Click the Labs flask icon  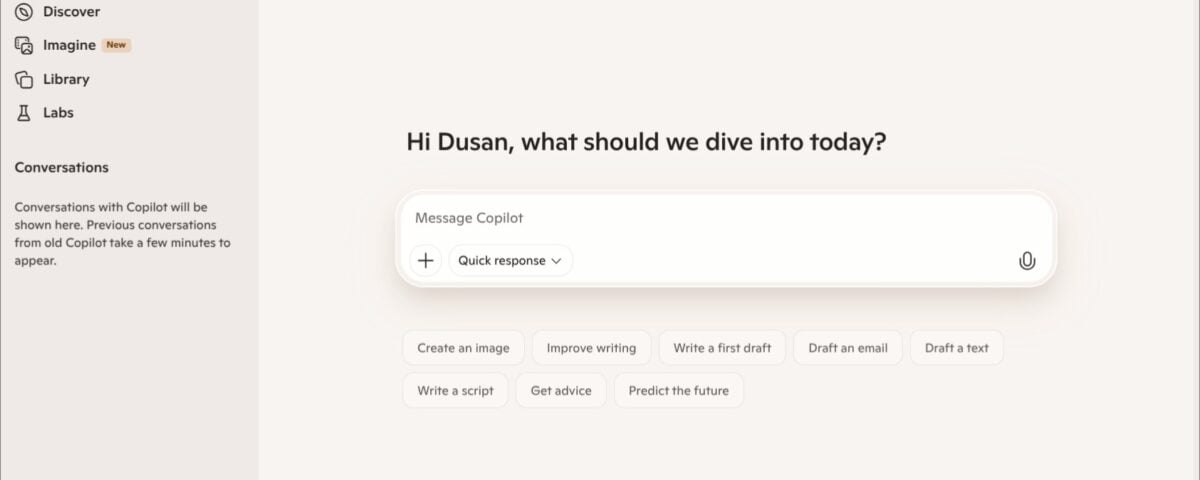click(24, 113)
